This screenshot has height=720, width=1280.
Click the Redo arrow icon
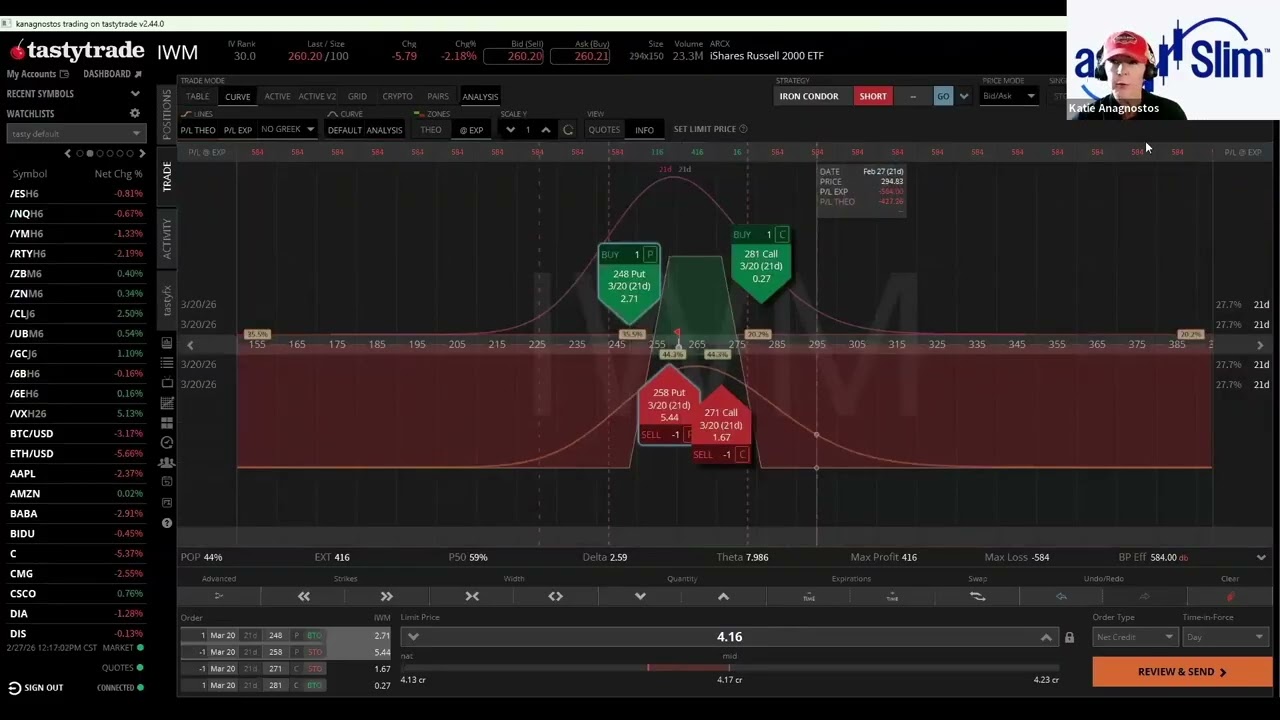(1145, 596)
